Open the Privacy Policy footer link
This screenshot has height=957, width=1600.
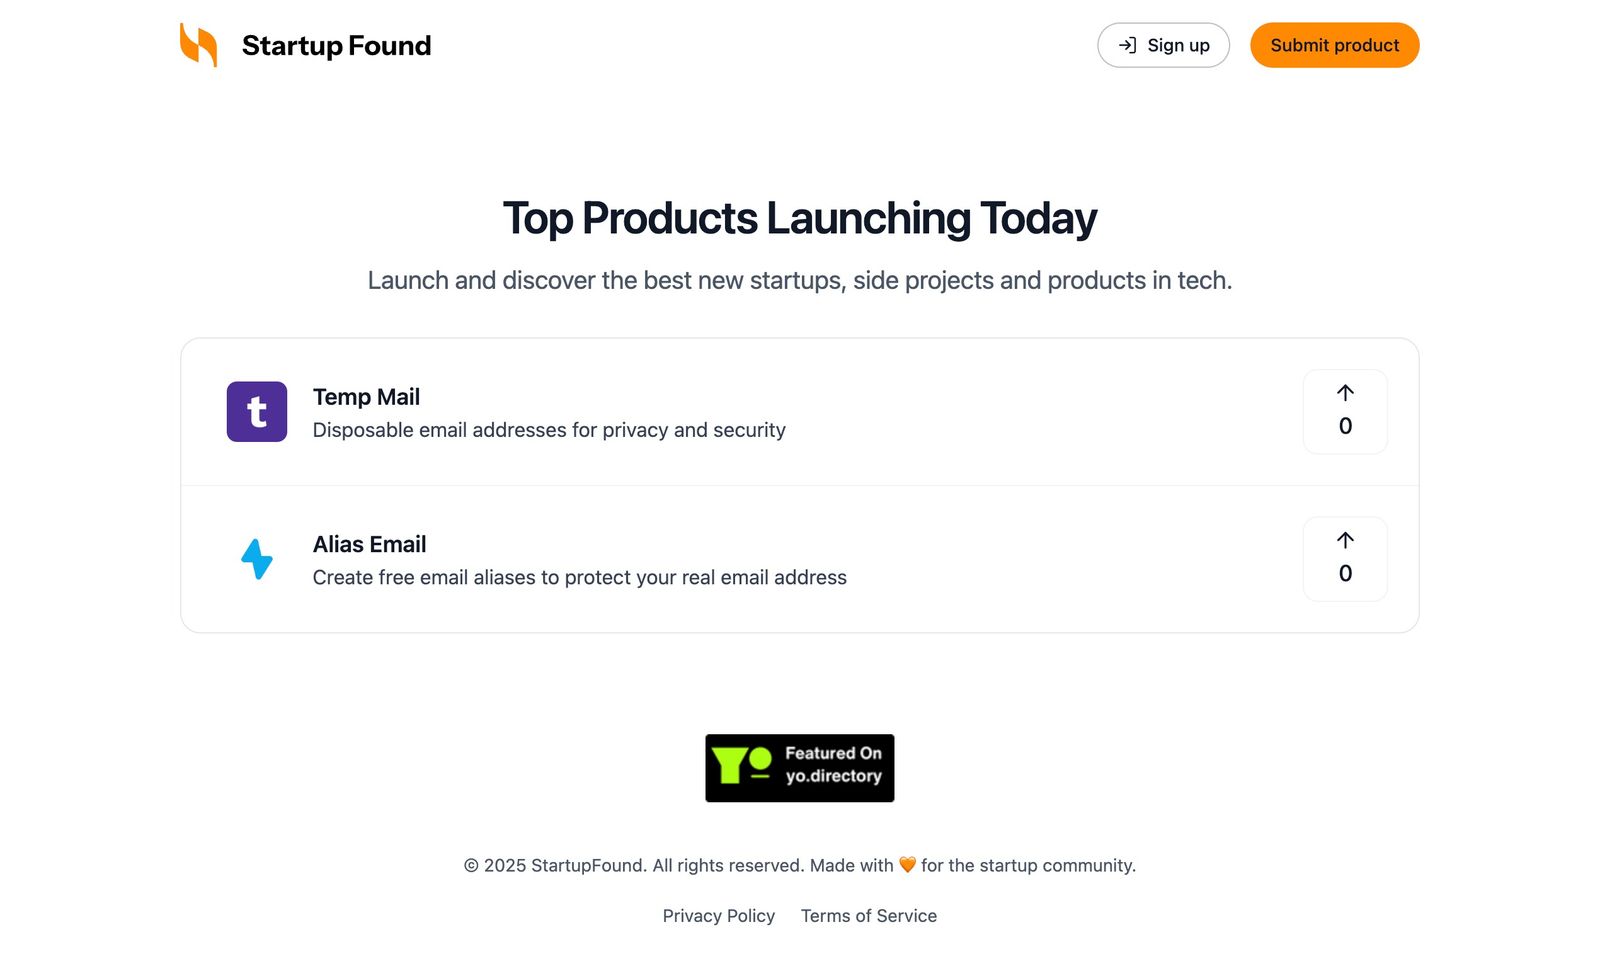tap(718, 916)
